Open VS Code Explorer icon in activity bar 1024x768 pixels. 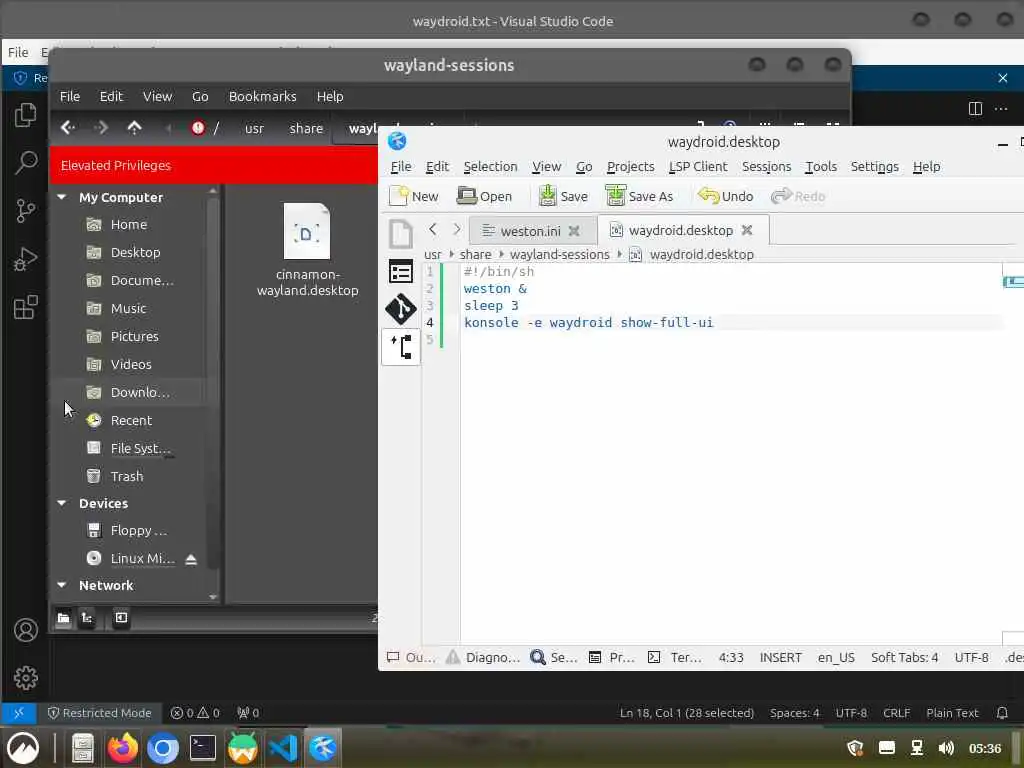point(25,115)
